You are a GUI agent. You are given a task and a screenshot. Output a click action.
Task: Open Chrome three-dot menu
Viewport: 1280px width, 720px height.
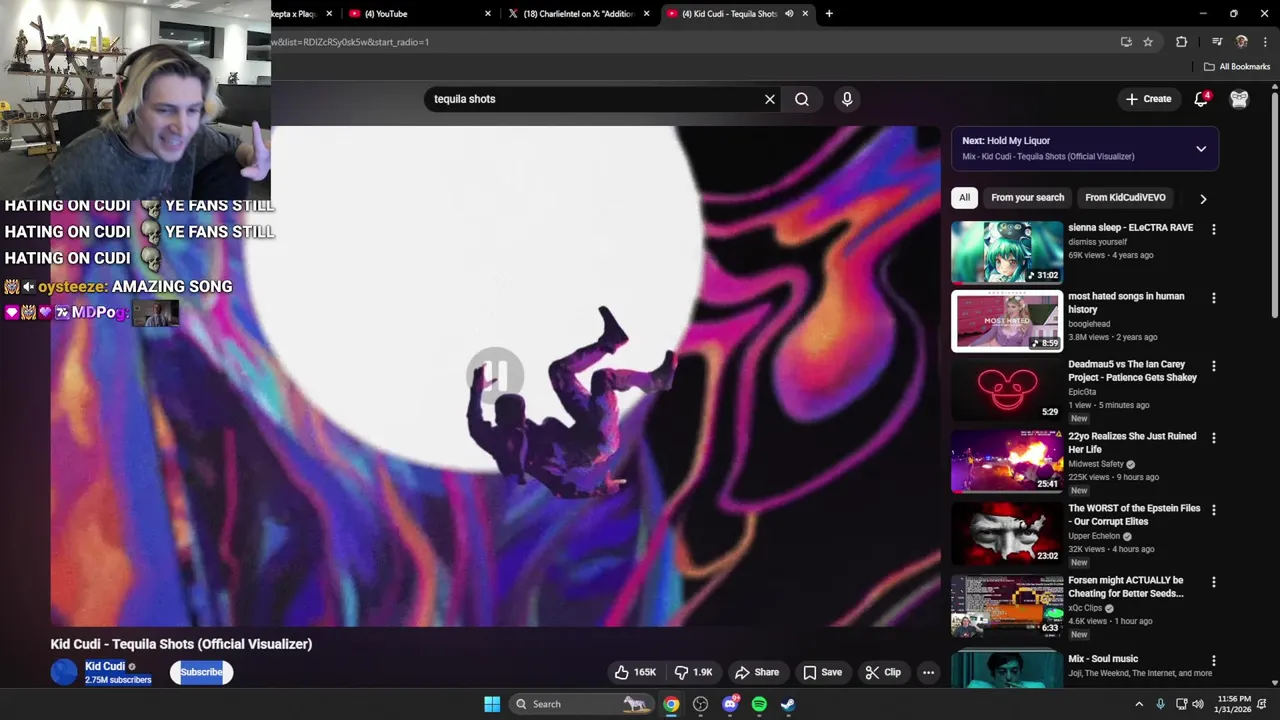[x=1265, y=42]
